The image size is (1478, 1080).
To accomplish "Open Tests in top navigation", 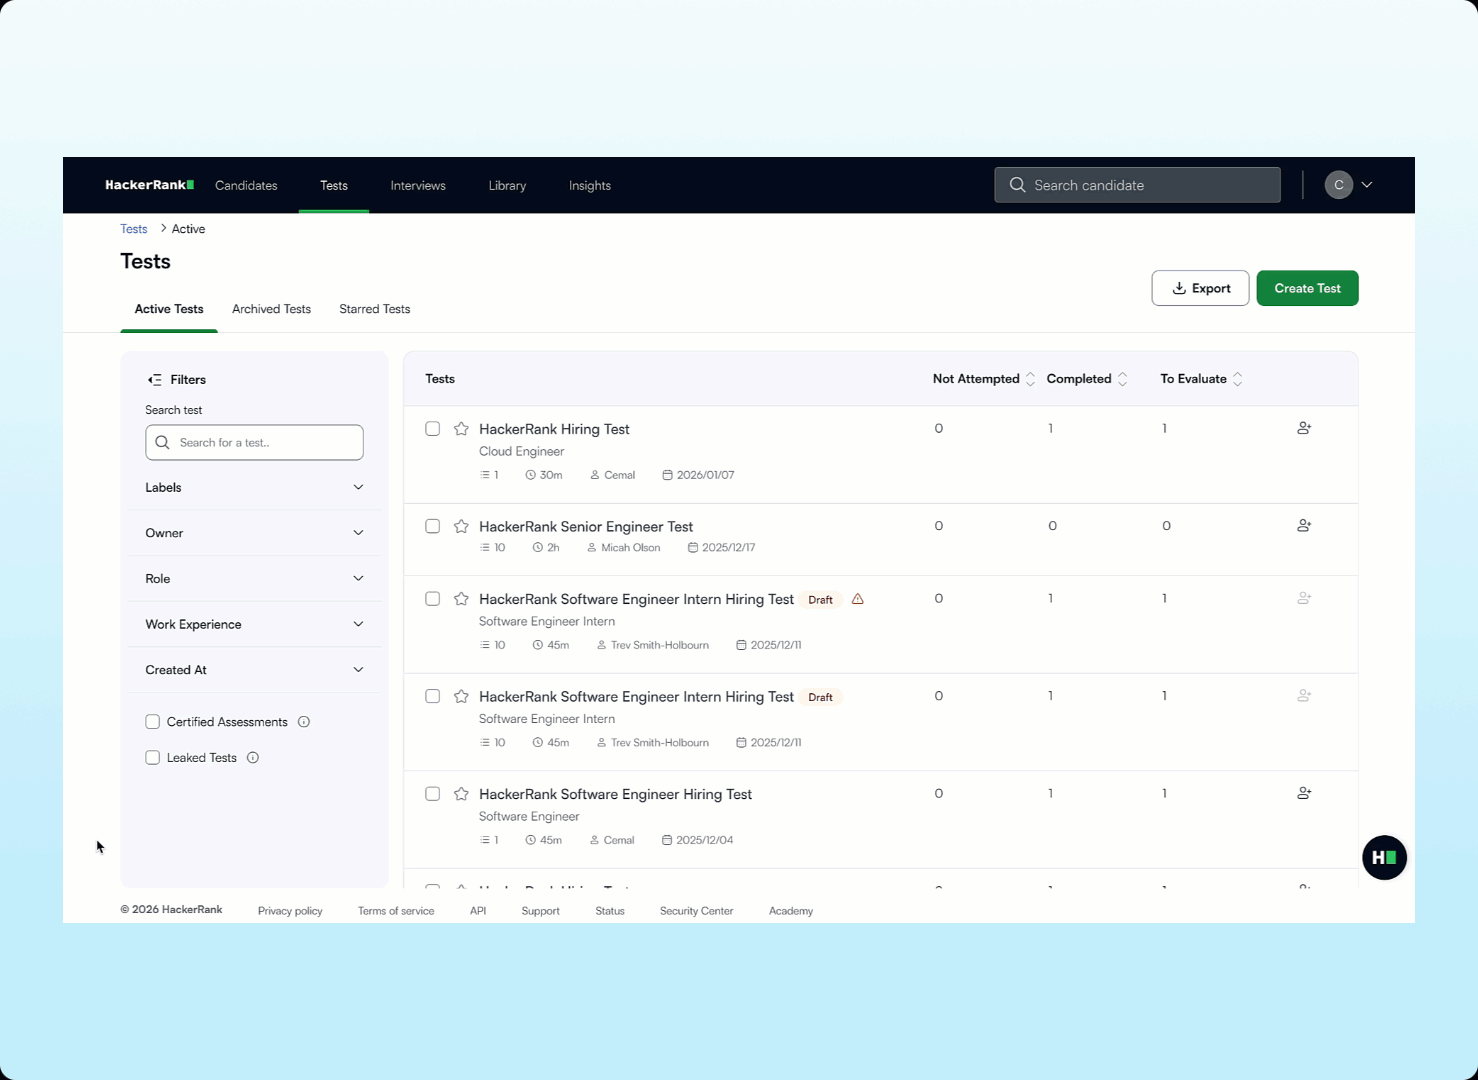I will tap(334, 186).
